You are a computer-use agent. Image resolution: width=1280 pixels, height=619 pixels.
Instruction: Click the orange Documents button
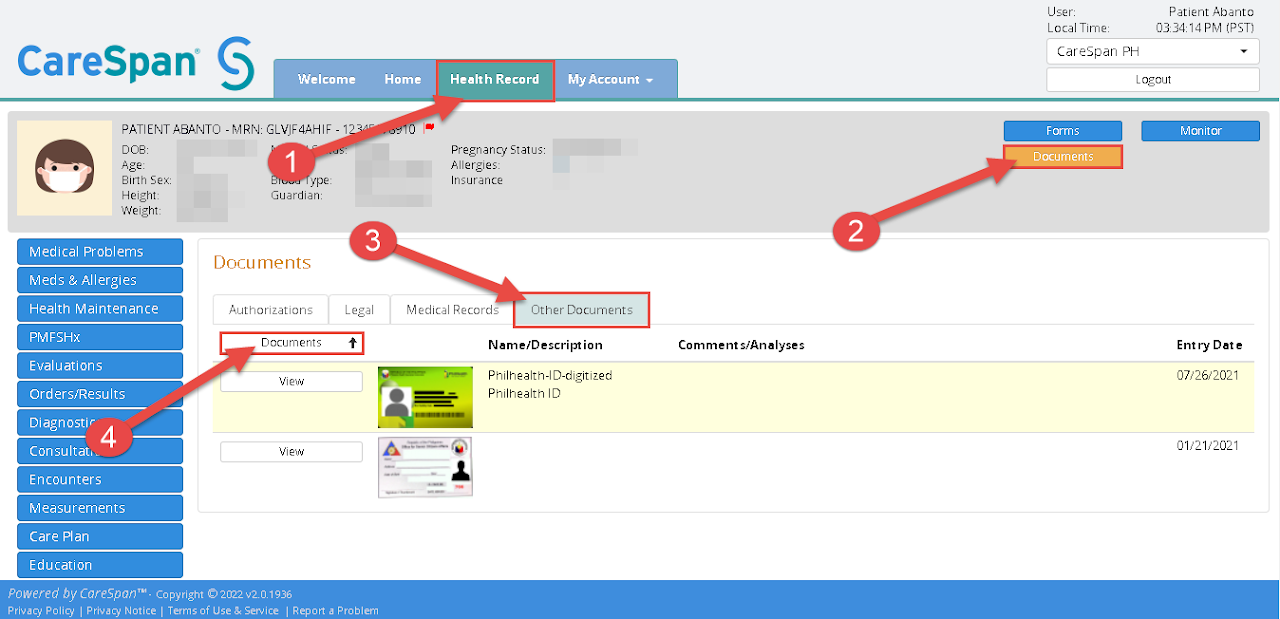(1063, 157)
